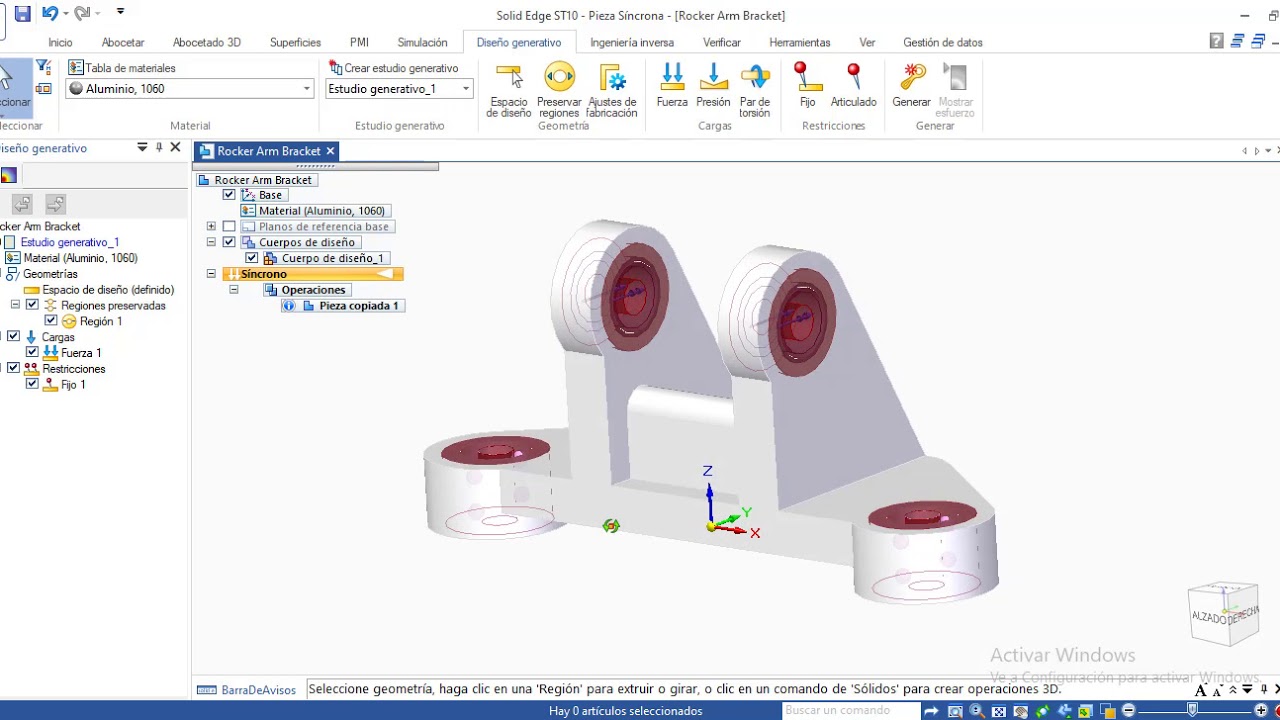The image size is (1280, 720).
Task: Open the Ingeniería inversa tab
Action: point(632,42)
